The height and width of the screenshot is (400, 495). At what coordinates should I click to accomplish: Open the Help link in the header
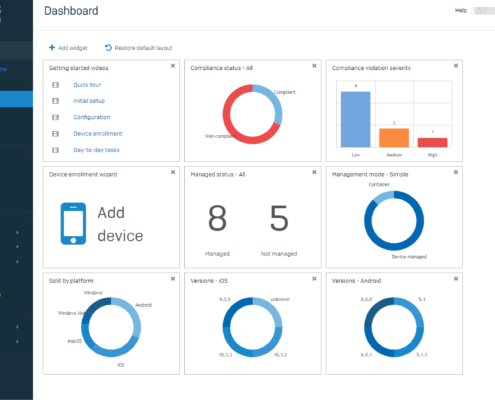[x=461, y=10]
